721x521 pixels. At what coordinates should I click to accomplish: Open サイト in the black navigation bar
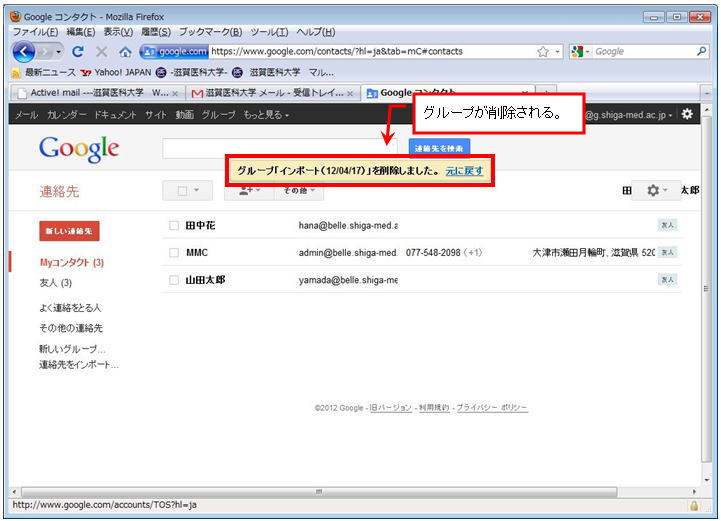[155, 115]
